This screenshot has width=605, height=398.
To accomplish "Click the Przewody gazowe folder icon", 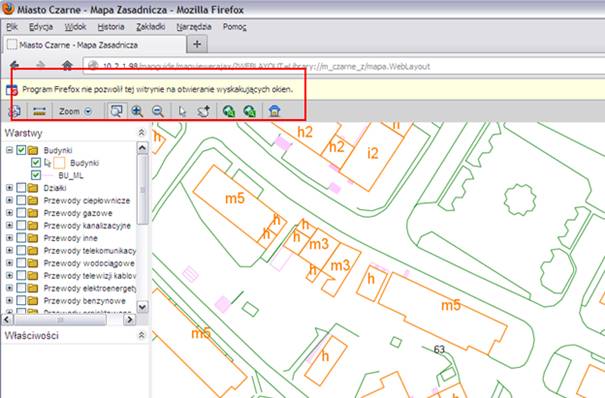I will point(33,213).
